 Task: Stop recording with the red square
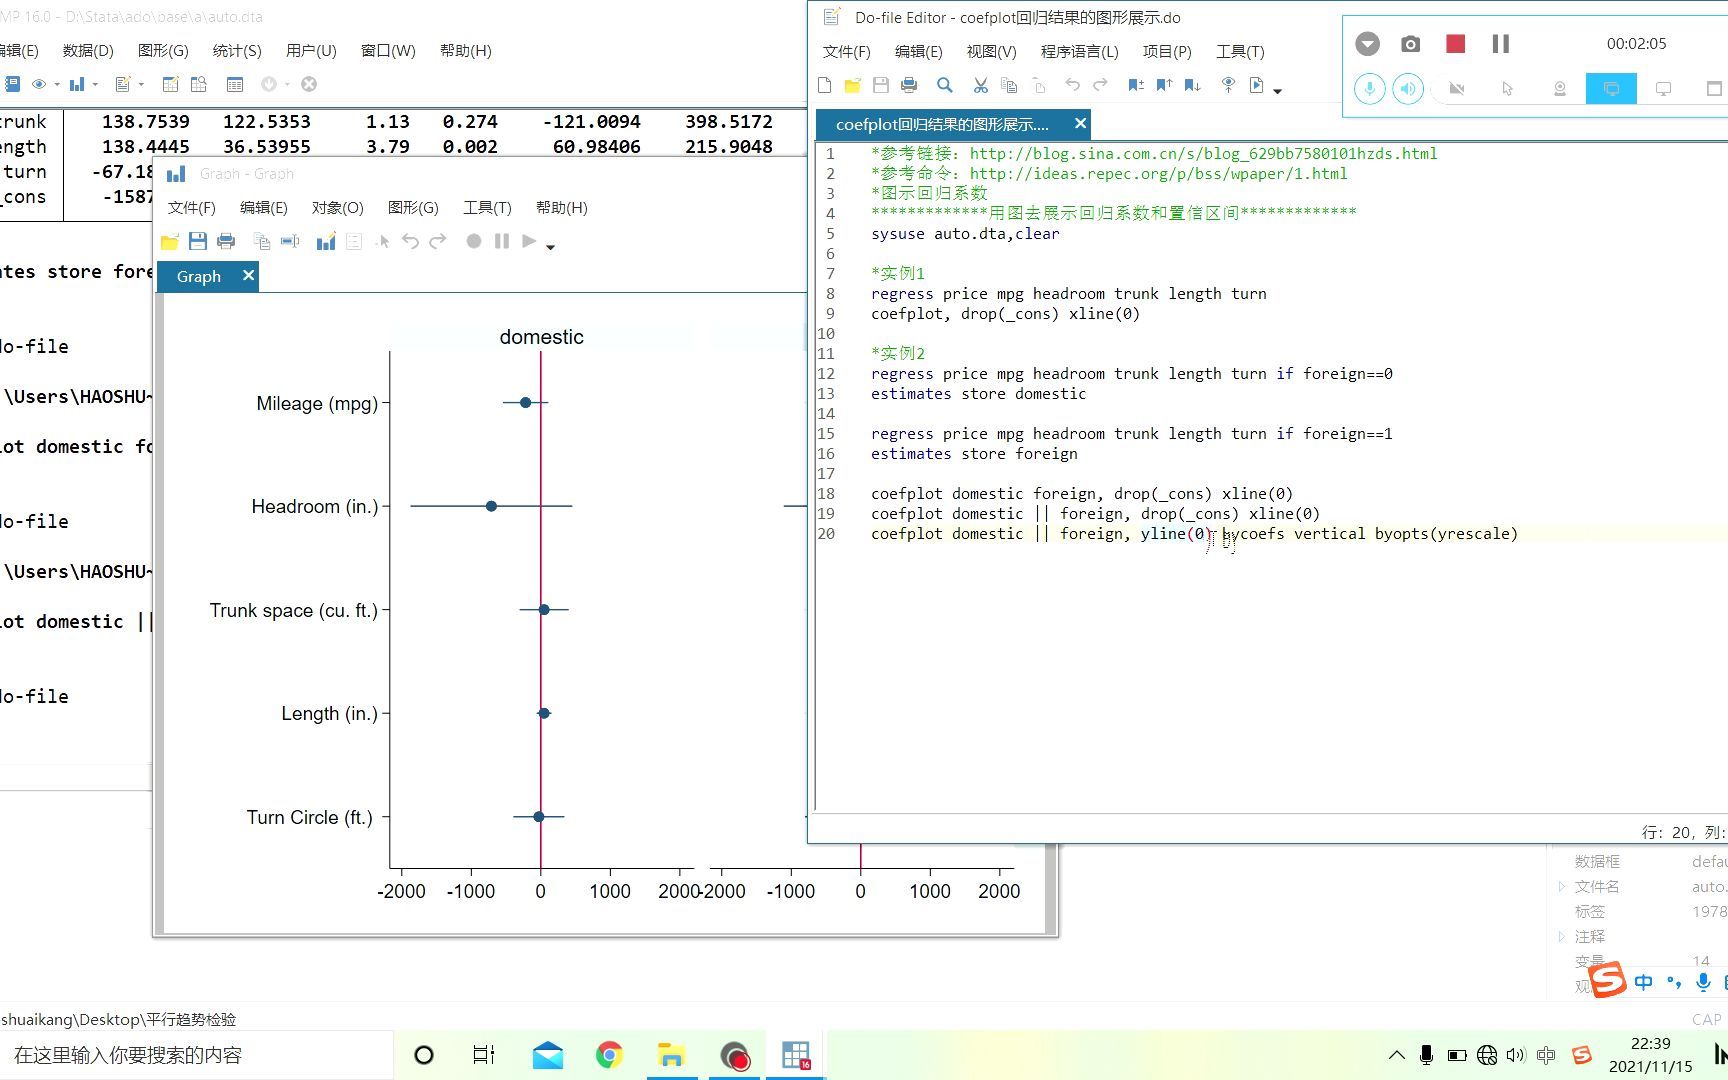pos(1455,44)
